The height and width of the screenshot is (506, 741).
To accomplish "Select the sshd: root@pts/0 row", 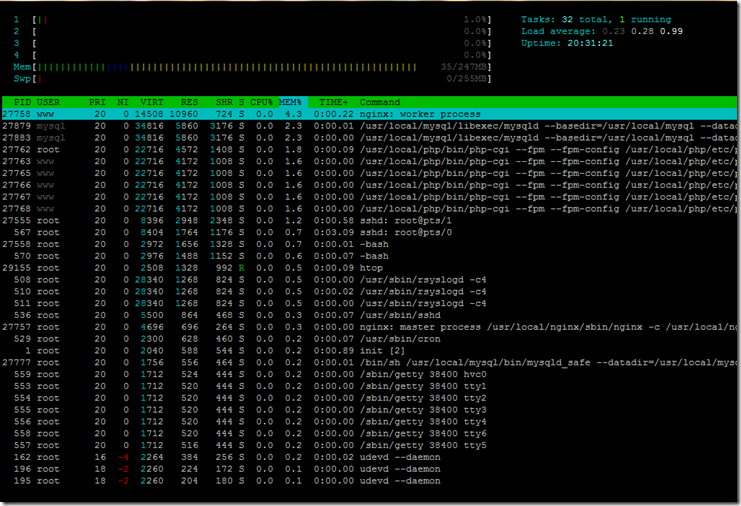I will pyautogui.click(x=369, y=232).
